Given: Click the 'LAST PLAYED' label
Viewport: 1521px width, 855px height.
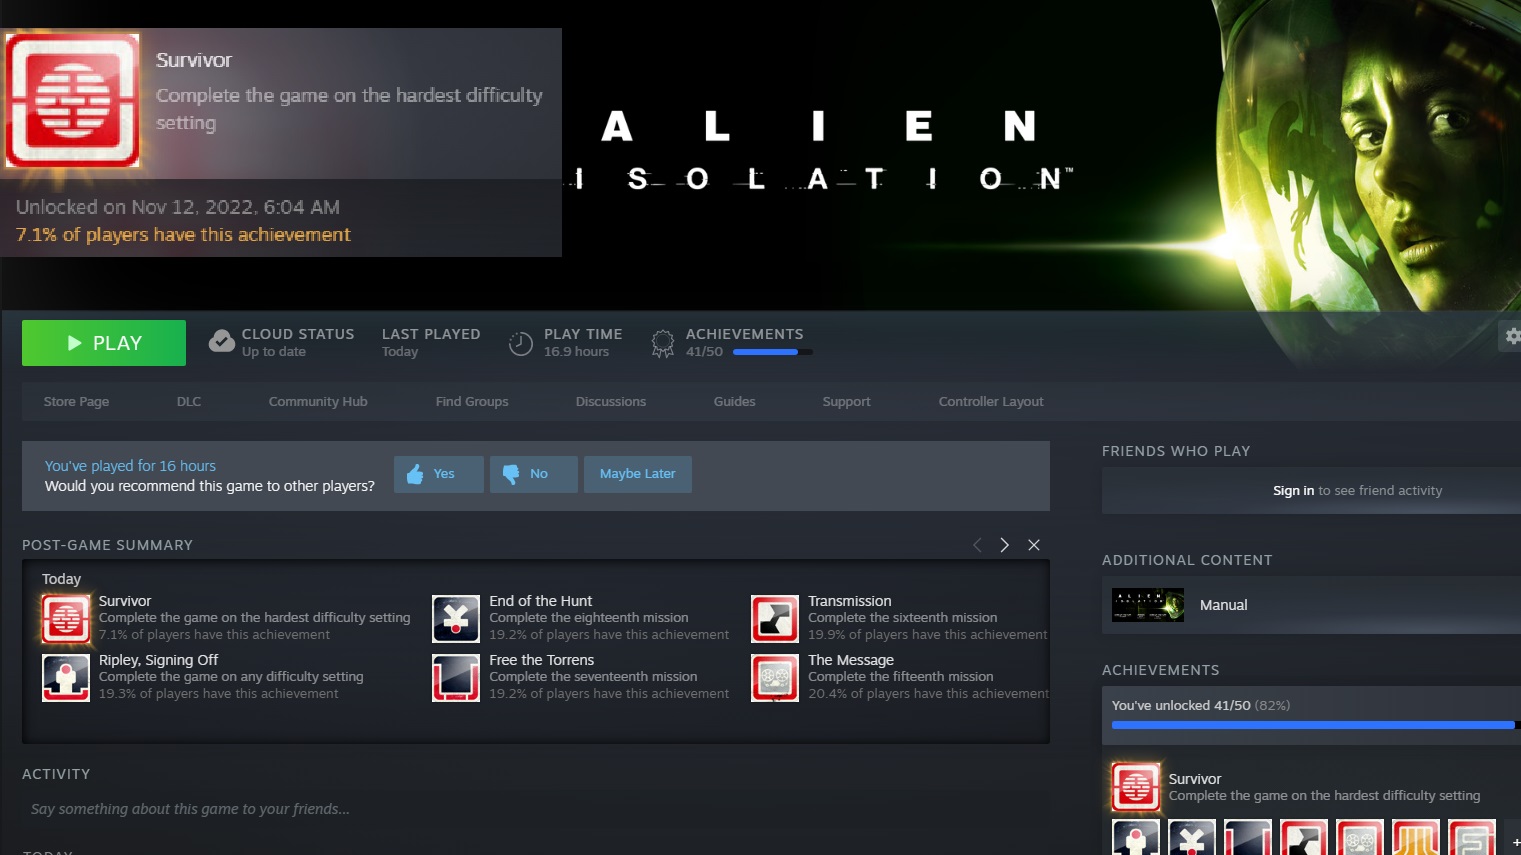Looking at the screenshot, I should tap(431, 334).
